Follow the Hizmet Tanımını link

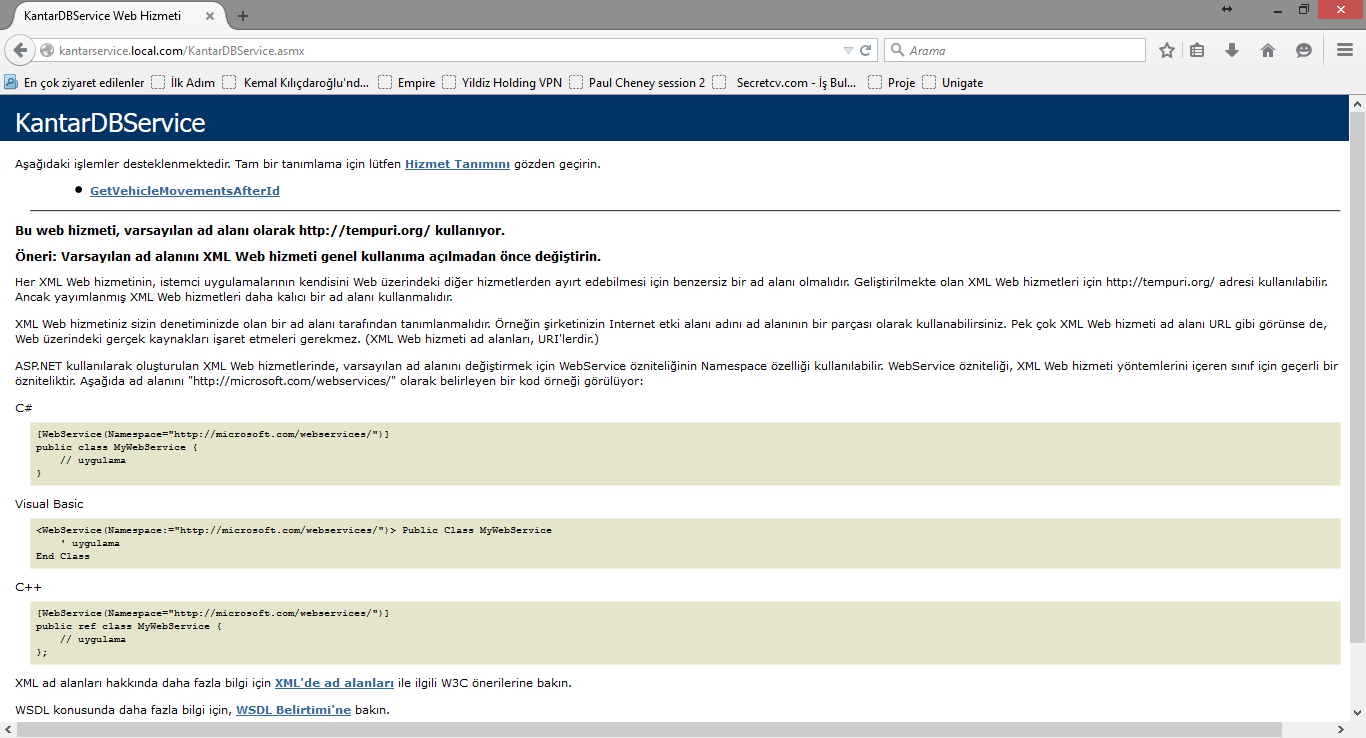pyautogui.click(x=457, y=164)
